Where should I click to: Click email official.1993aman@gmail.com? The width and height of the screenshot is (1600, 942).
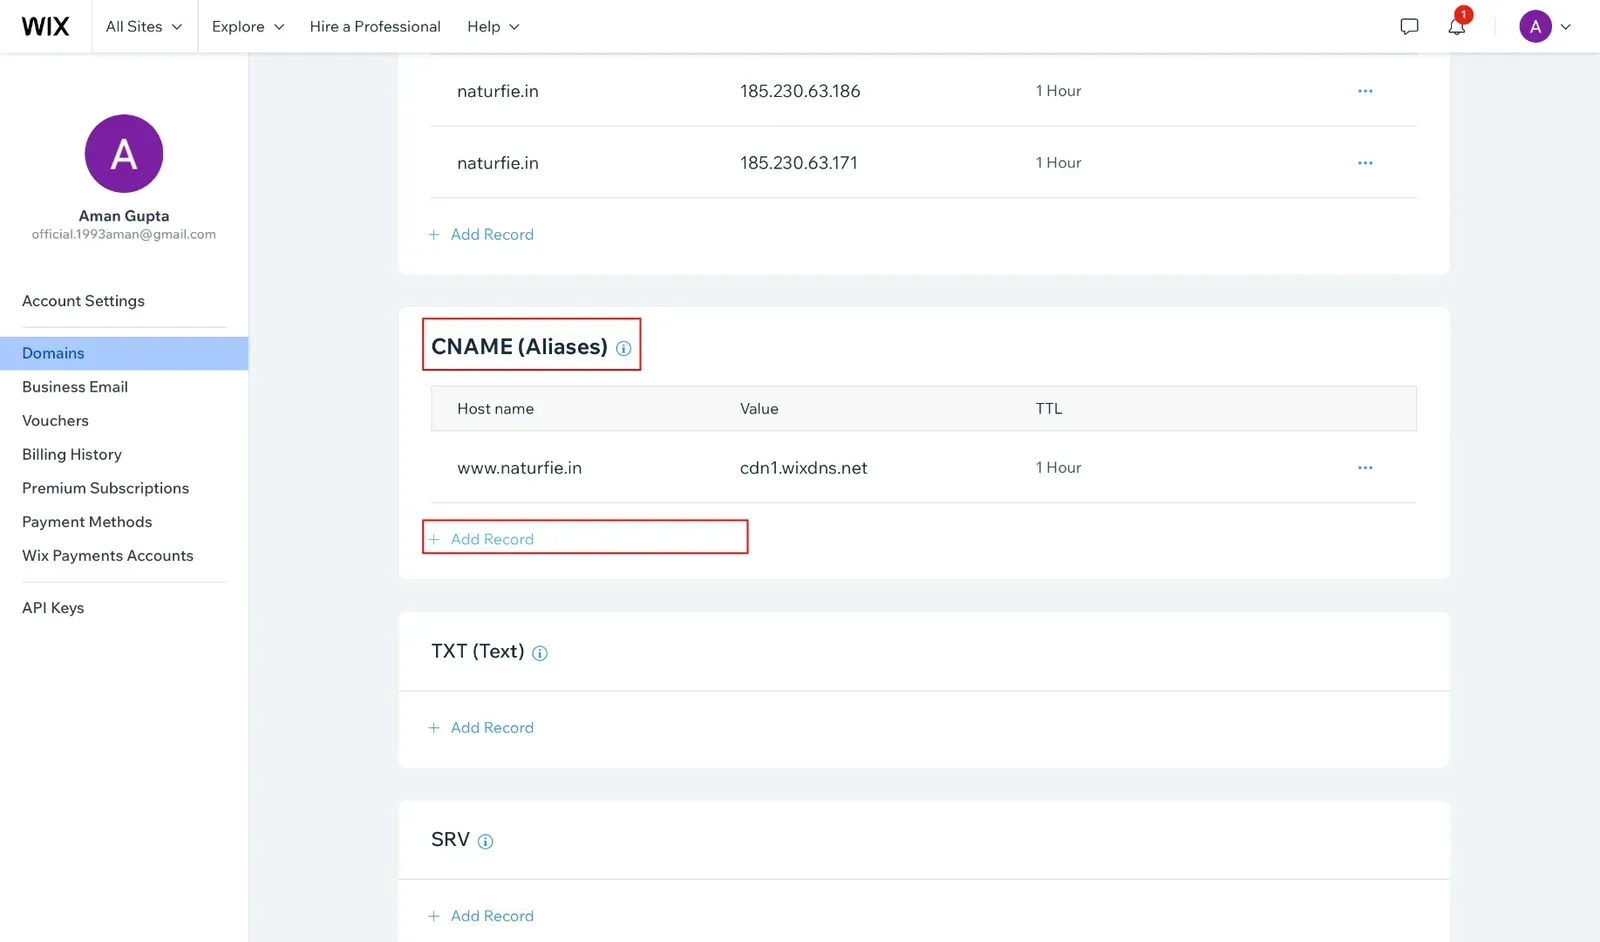pyautogui.click(x=124, y=234)
